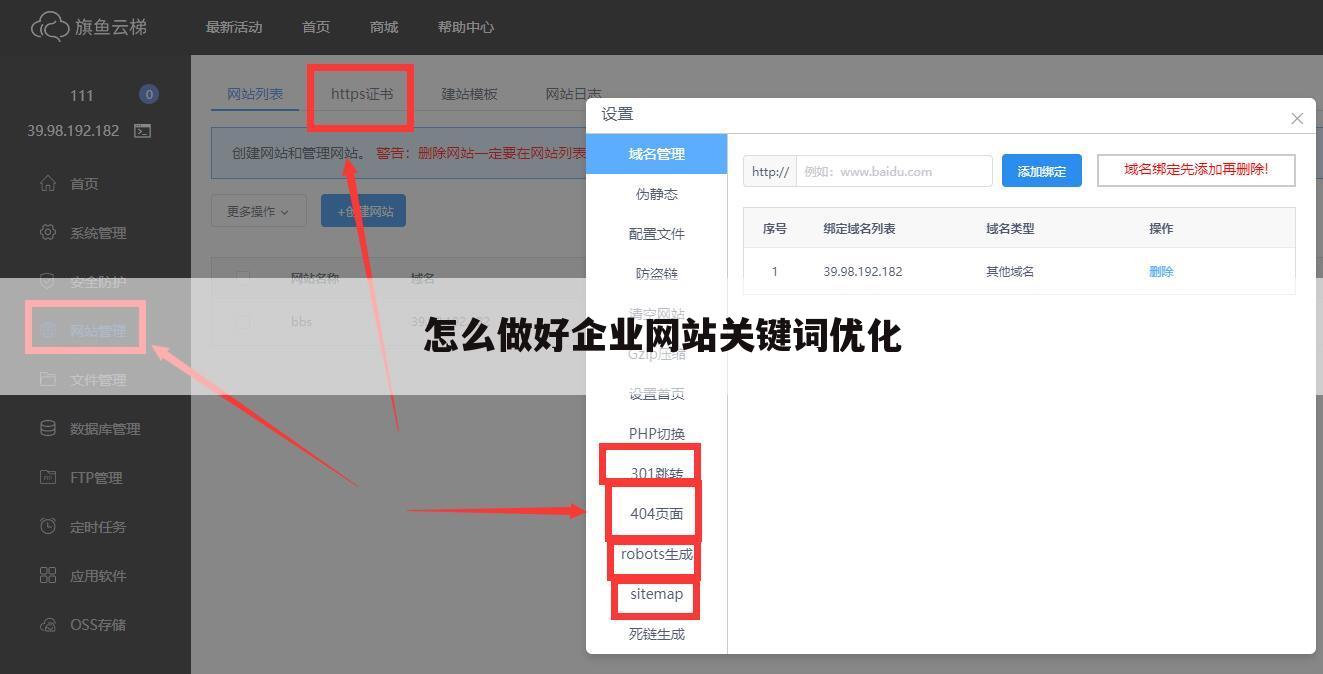
Task: Select sitemap in settings menu
Action: (x=656, y=594)
